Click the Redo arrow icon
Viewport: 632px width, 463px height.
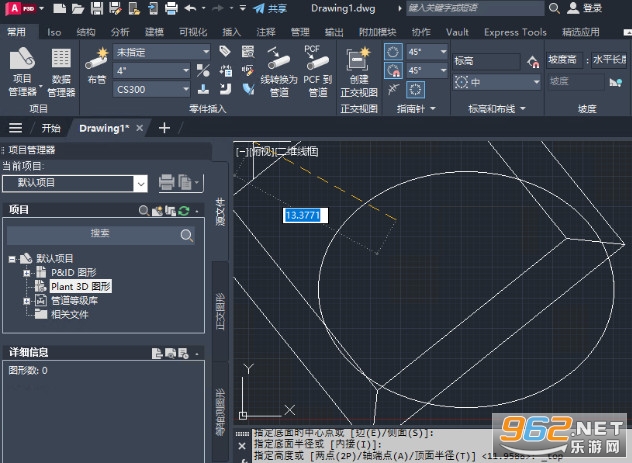pyautogui.click(x=218, y=8)
